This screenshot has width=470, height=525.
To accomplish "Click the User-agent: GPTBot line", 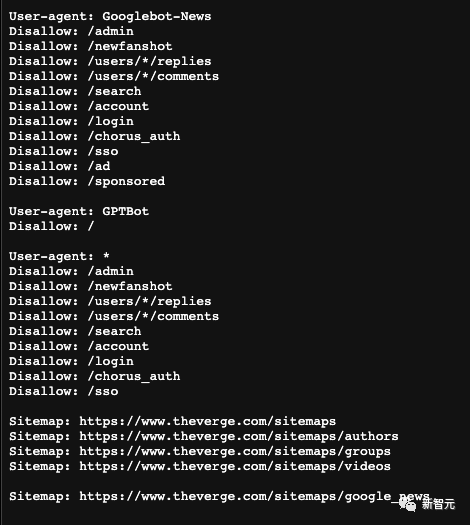I will click(x=79, y=211).
